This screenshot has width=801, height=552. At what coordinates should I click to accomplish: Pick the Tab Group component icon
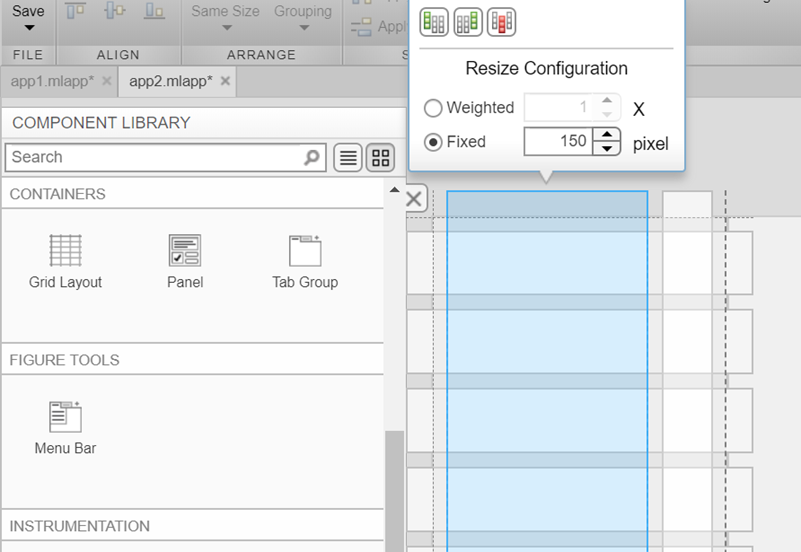tap(305, 250)
